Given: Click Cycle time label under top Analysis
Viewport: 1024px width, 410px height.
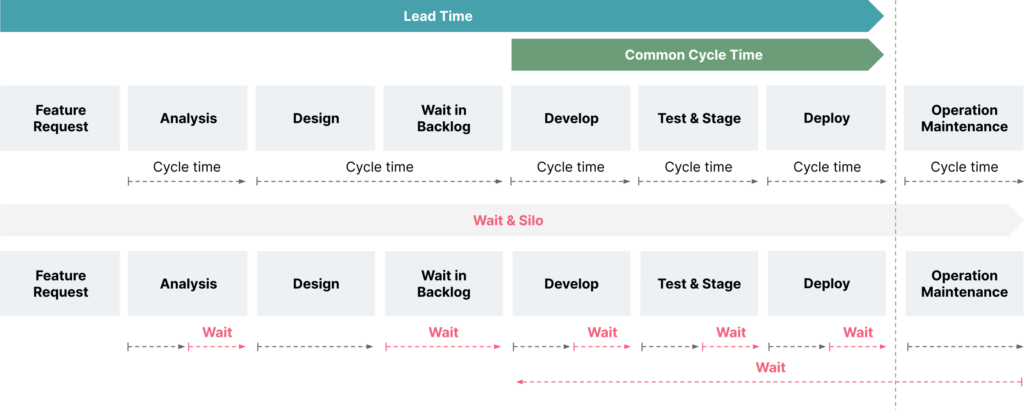Looking at the screenshot, I should 187,167.
